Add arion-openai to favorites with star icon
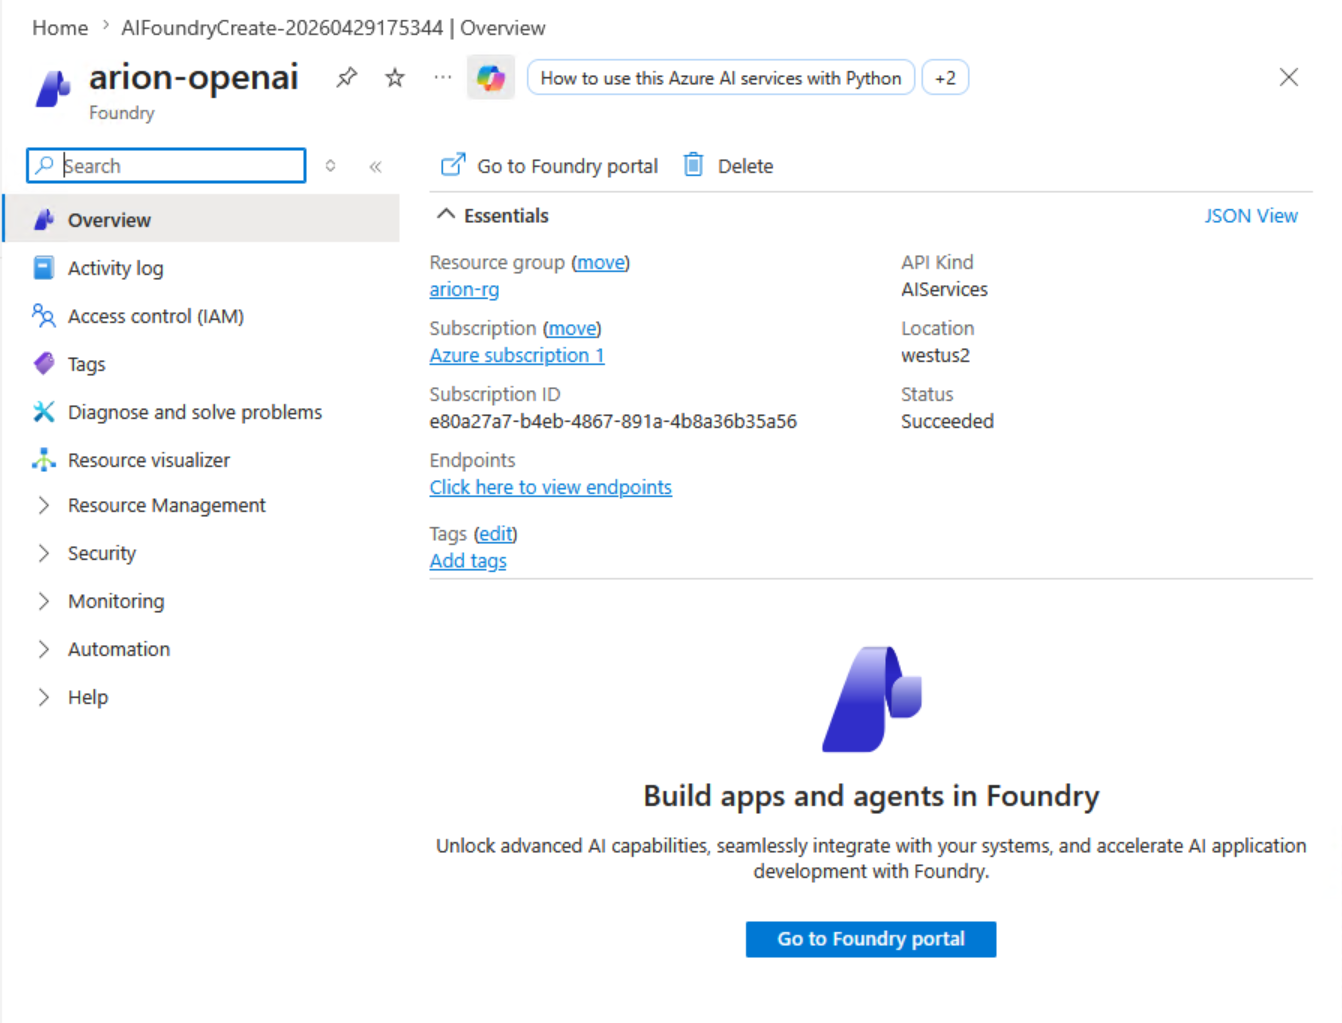The image size is (1342, 1023). click(x=395, y=77)
